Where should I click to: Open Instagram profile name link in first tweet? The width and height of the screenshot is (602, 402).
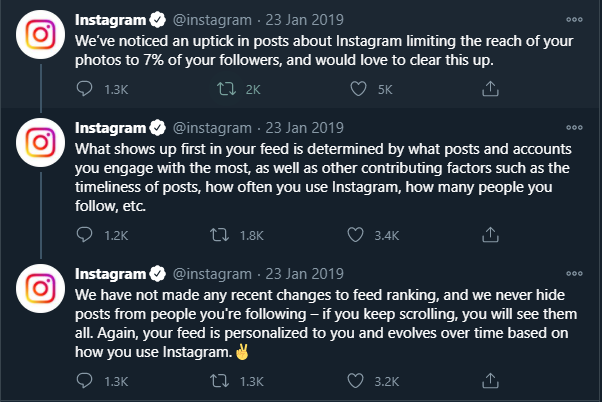108,19
